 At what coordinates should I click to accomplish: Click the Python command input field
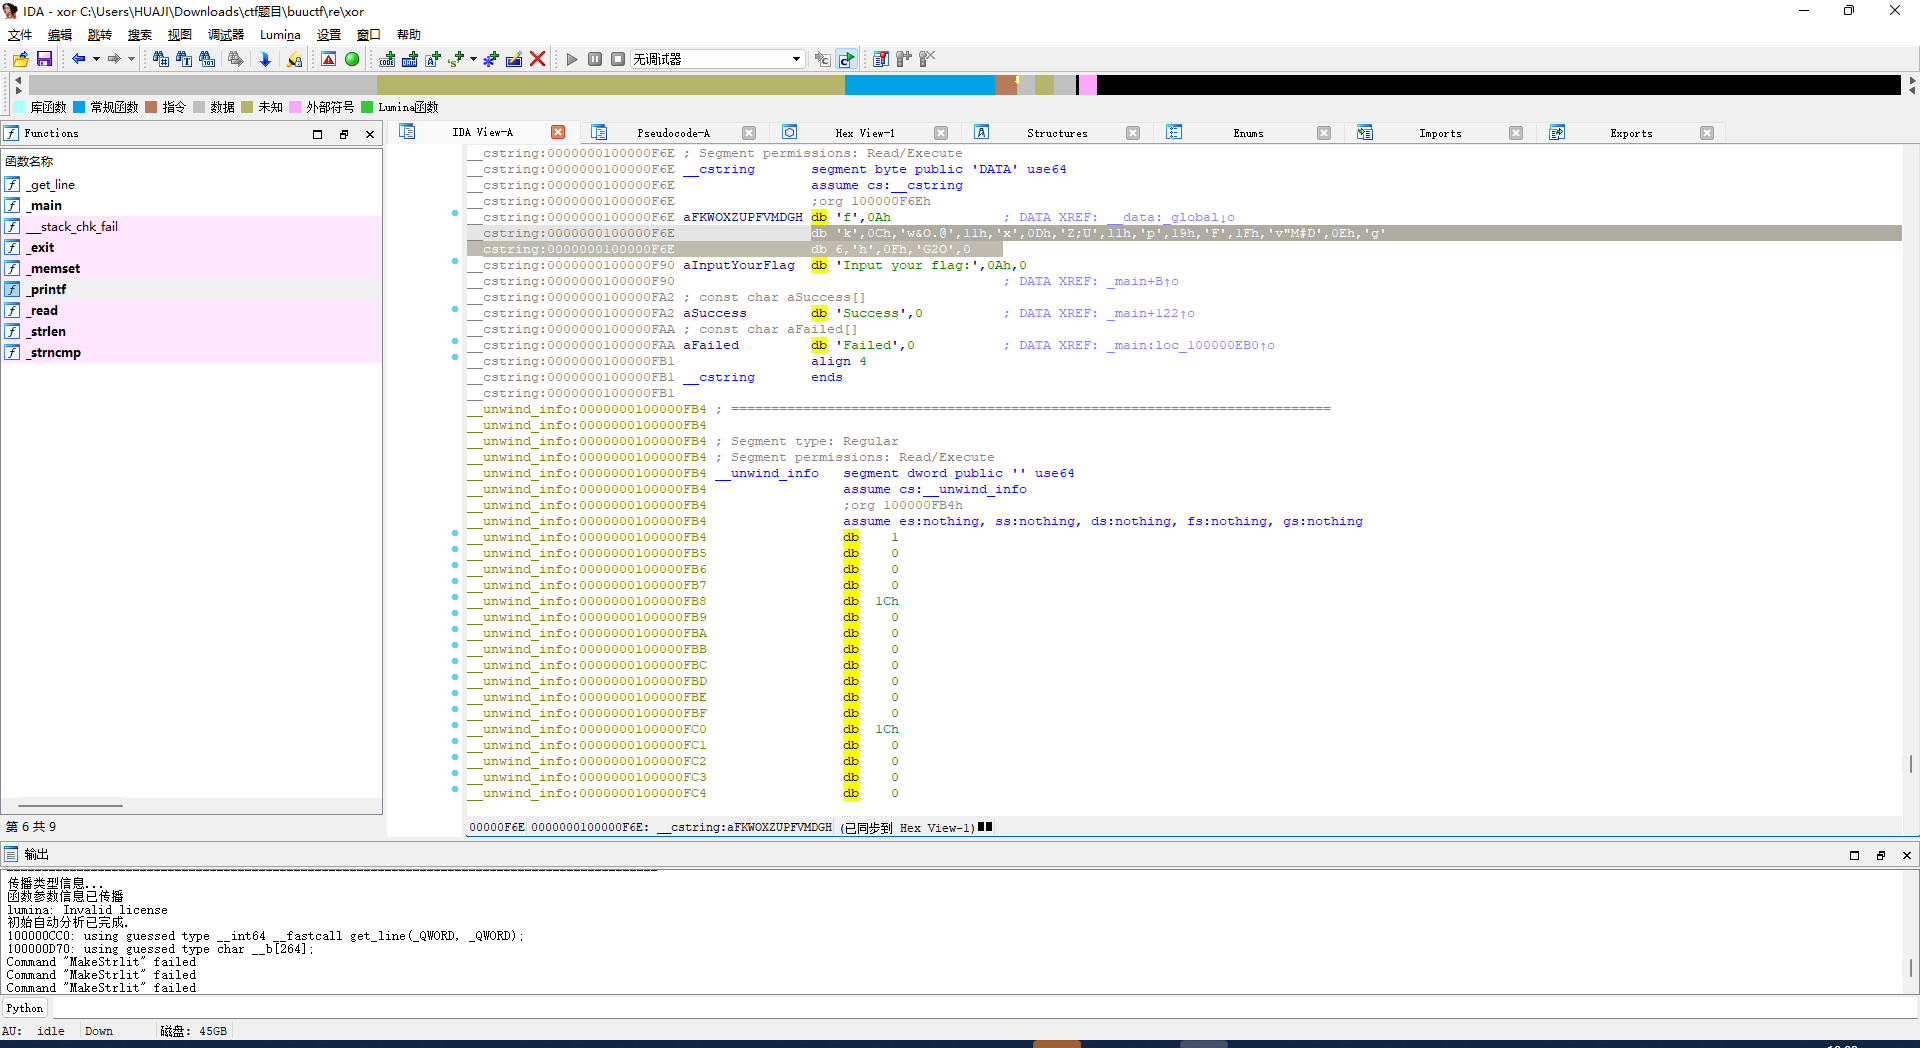984,1008
